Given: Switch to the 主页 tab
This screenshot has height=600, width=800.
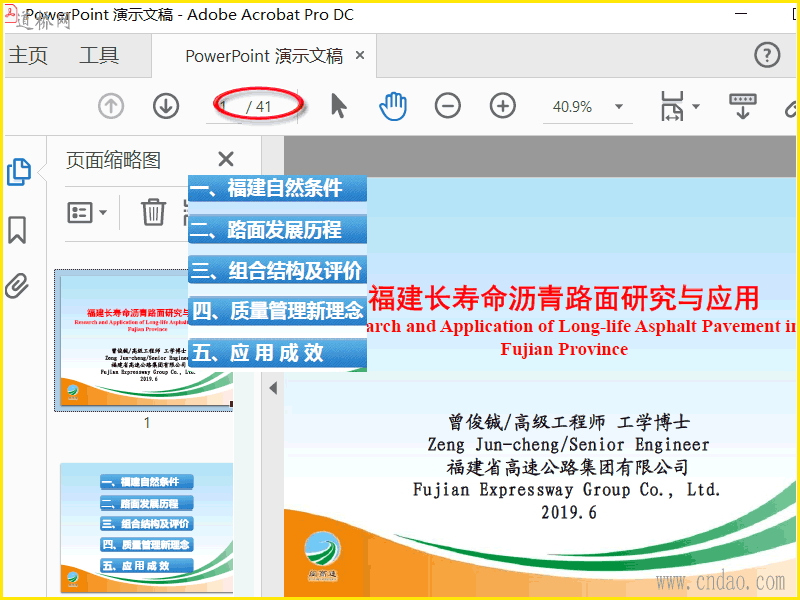Looking at the screenshot, I should [28, 55].
